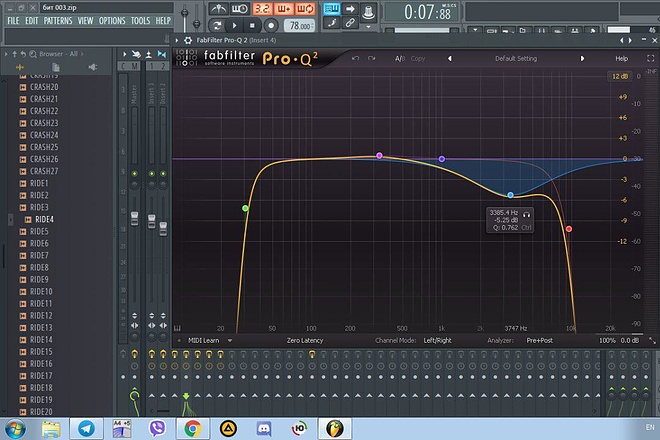Click the knob tweak icon
Screen dimensions: 660x440
pos(368,12)
